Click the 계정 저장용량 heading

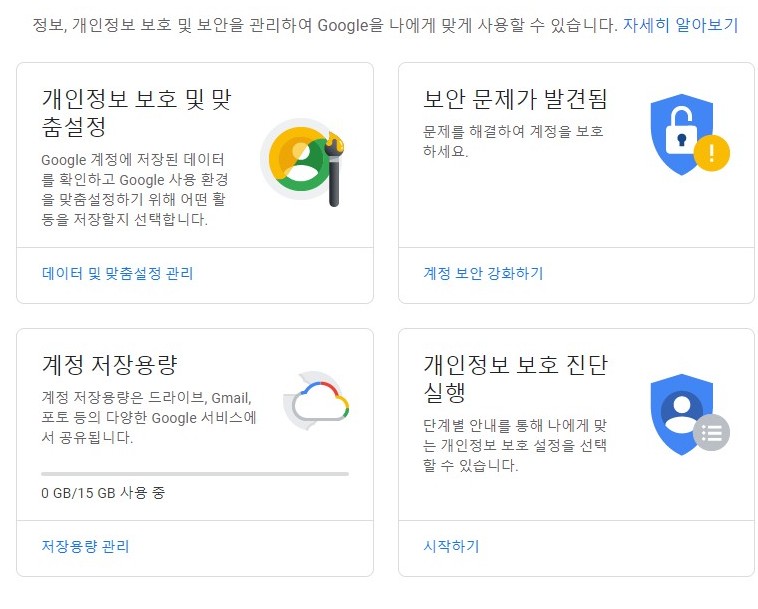pos(110,364)
